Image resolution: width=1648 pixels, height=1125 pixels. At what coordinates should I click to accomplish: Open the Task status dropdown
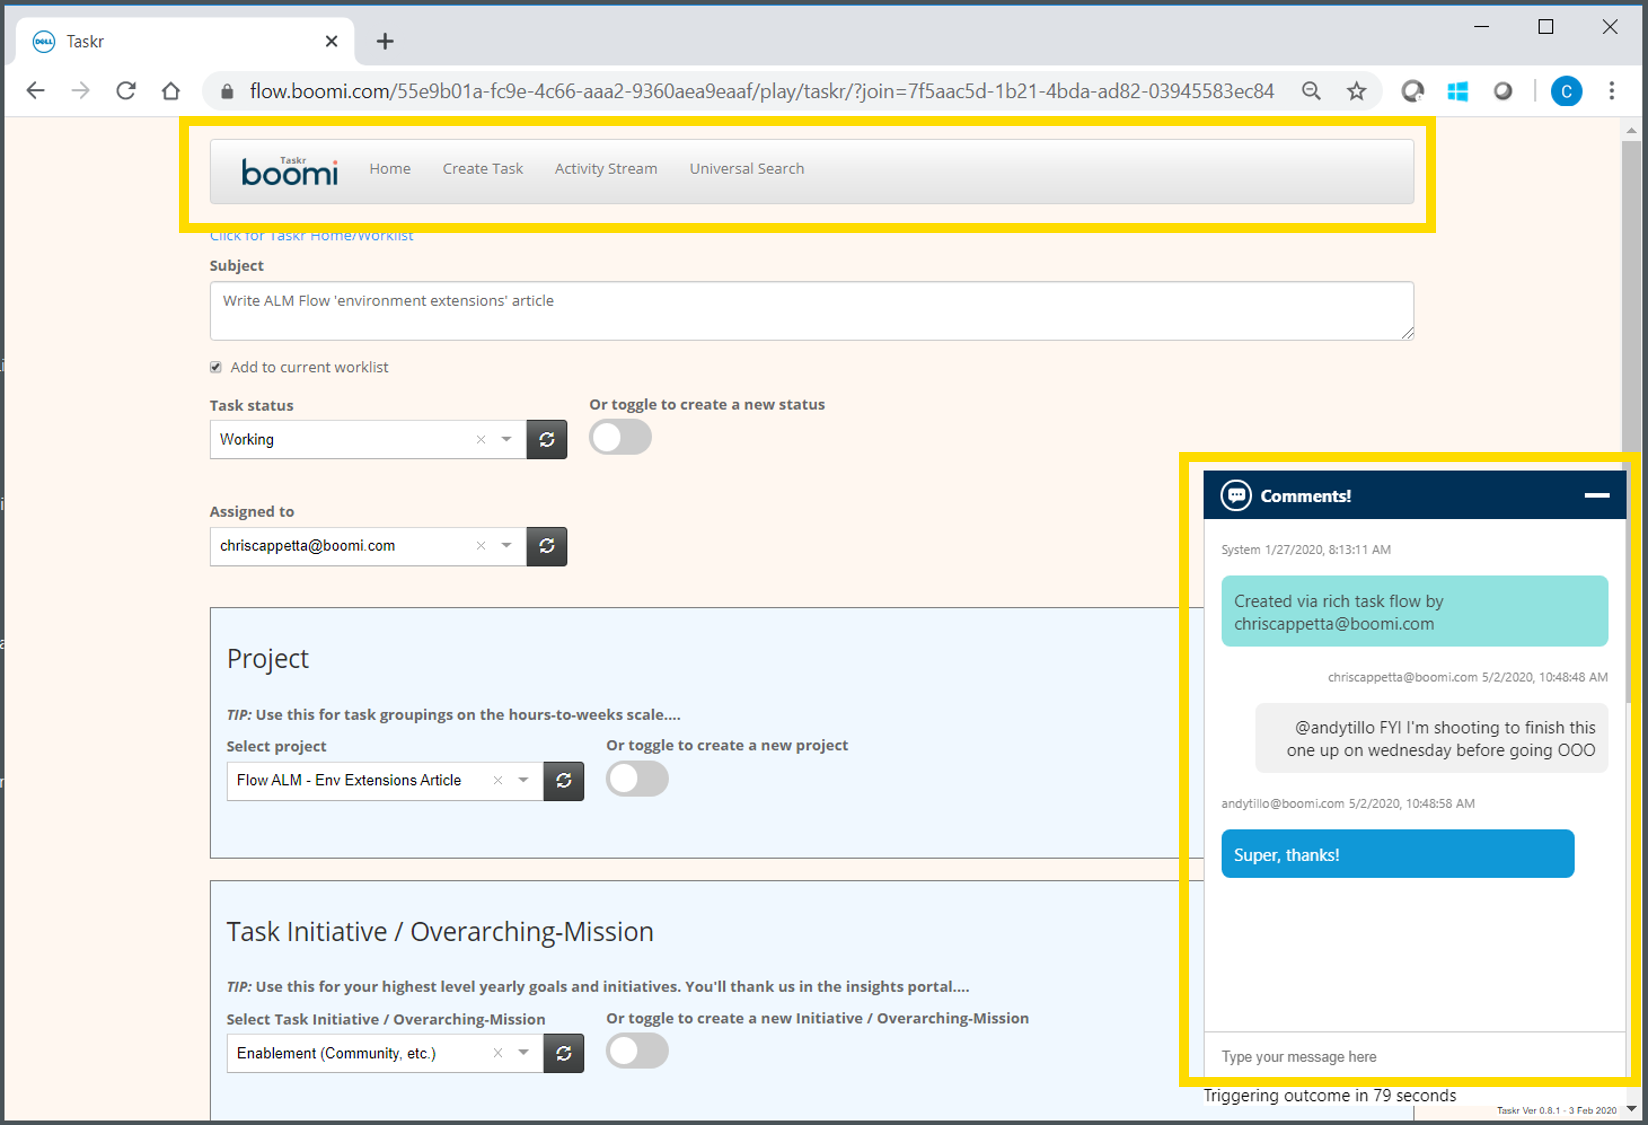pyautogui.click(x=507, y=439)
